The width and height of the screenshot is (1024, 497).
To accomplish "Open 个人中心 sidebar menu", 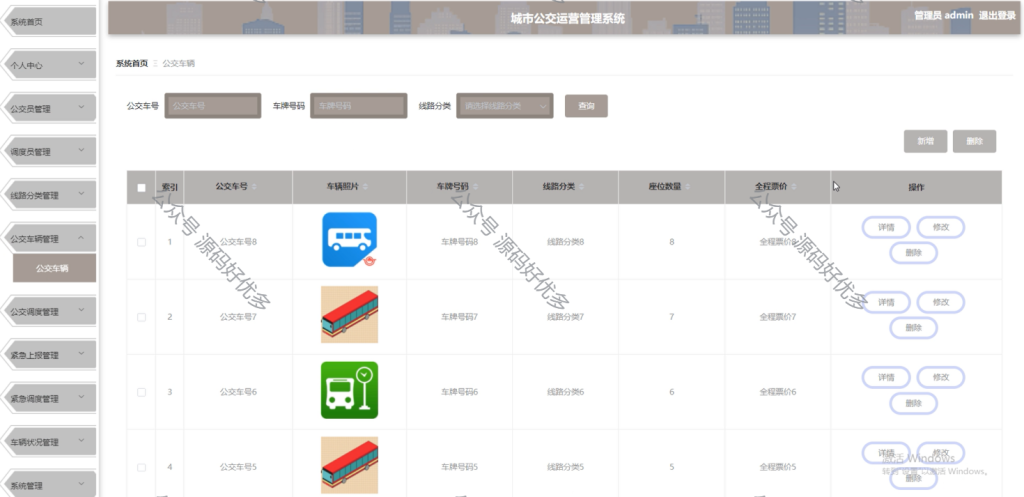I will pos(50,65).
